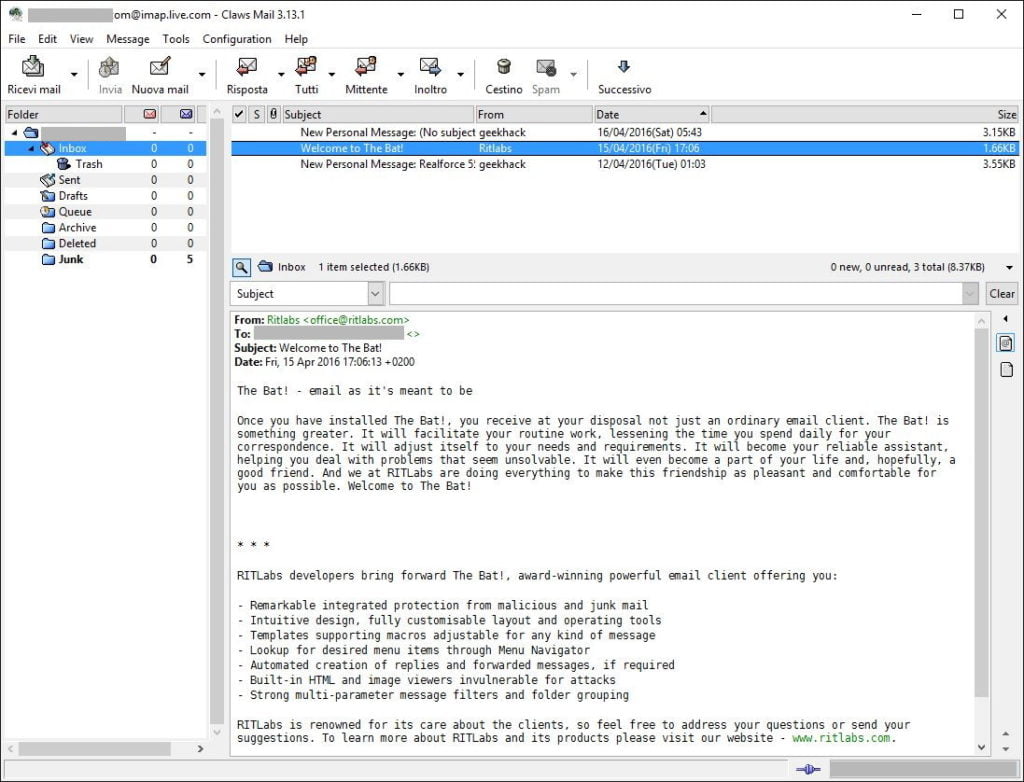Screen dimensions: 1024x782
Task: Reply to sender with Mittente icon
Action: [x=366, y=68]
